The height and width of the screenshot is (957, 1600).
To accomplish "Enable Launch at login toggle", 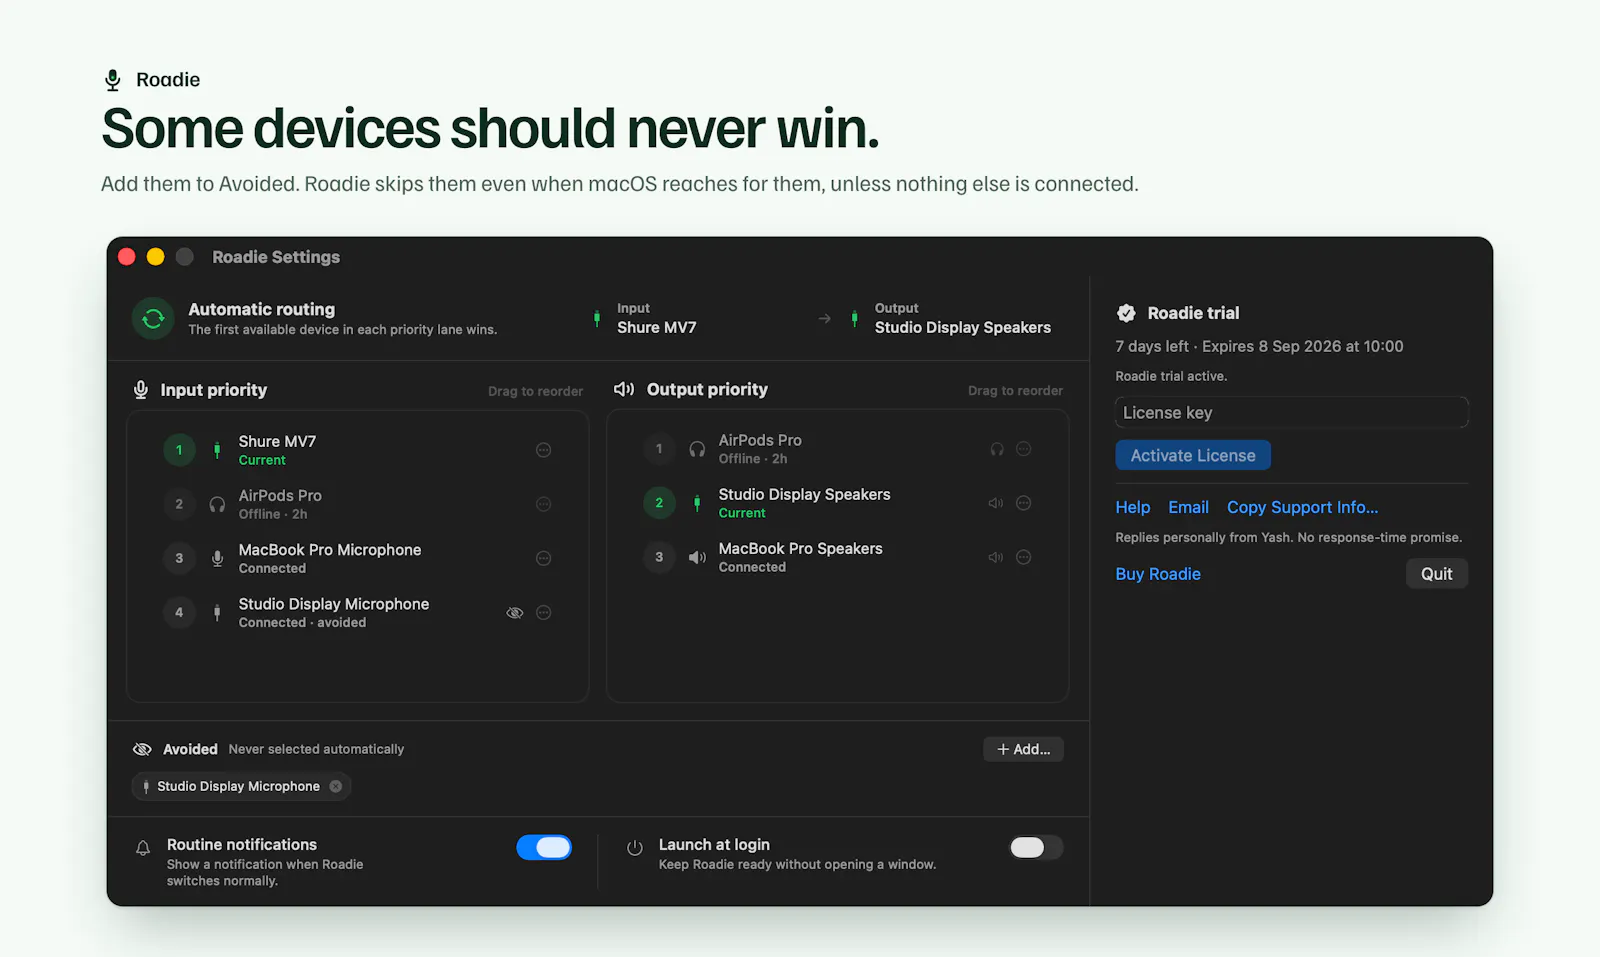I will (x=1036, y=848).
